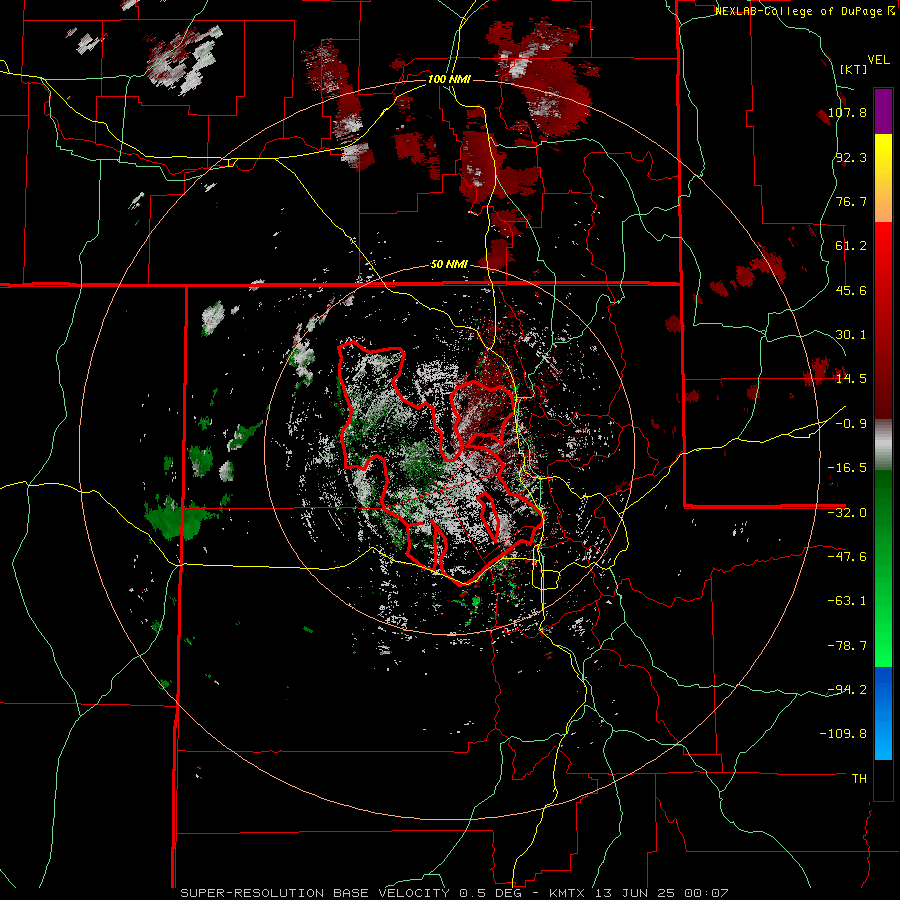Click the -32.0 scale value
Screen dimensions: 900x900
tap(847, 513)
